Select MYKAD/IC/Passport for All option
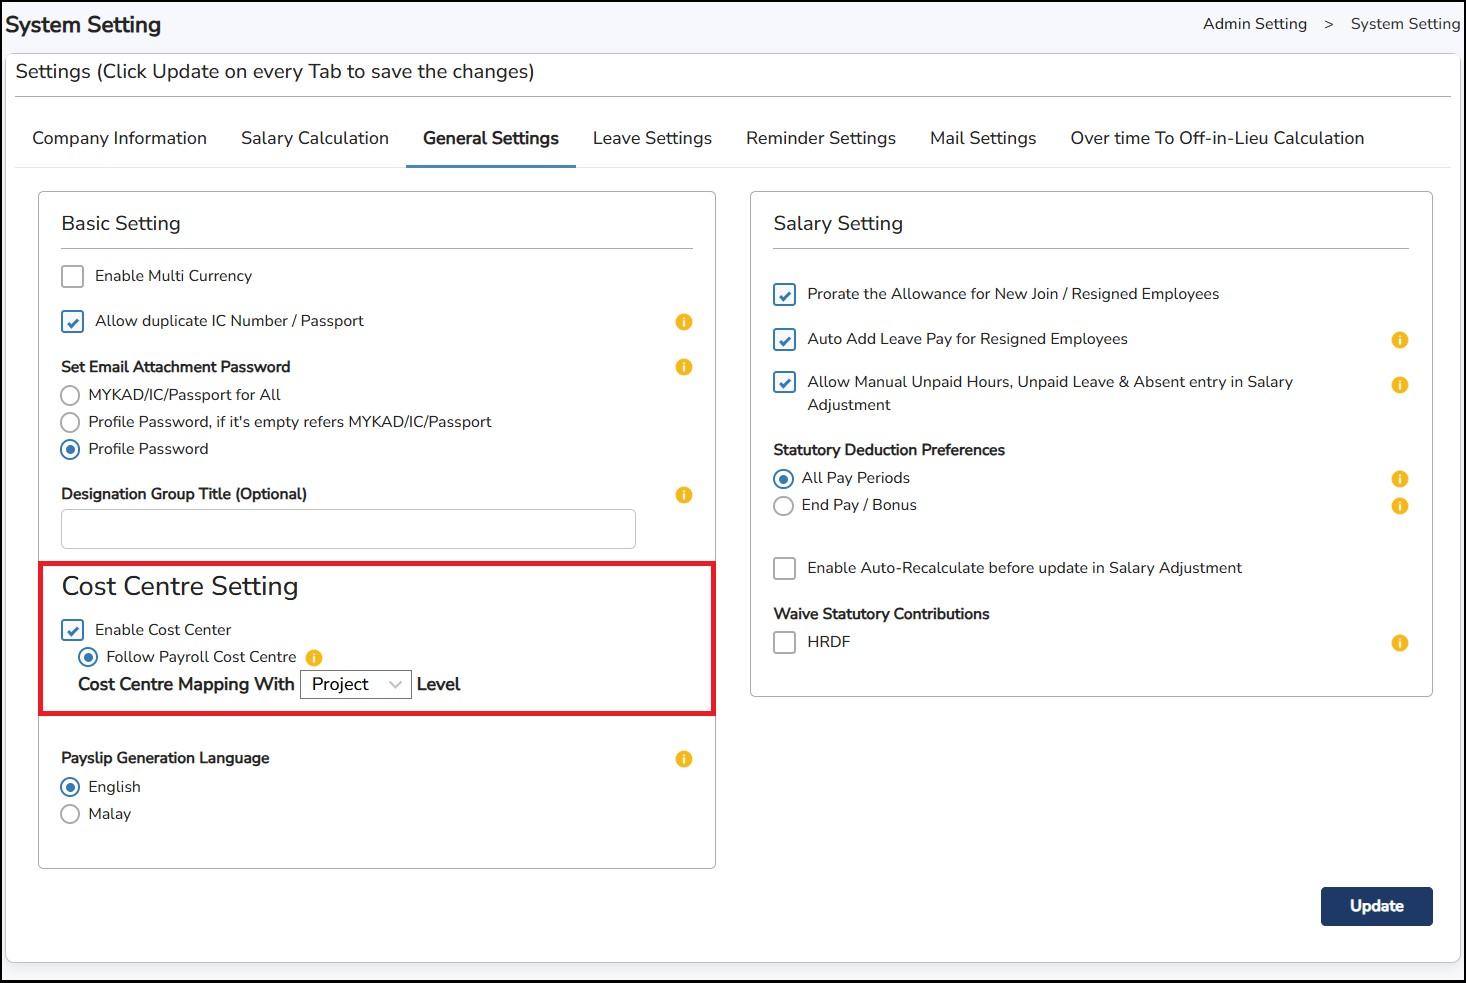The image size is (1466, 983). [x=70, y=395]
